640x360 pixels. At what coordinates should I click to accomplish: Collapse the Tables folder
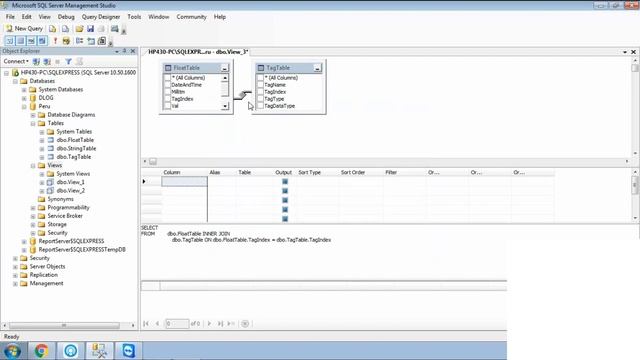point(33,123)
